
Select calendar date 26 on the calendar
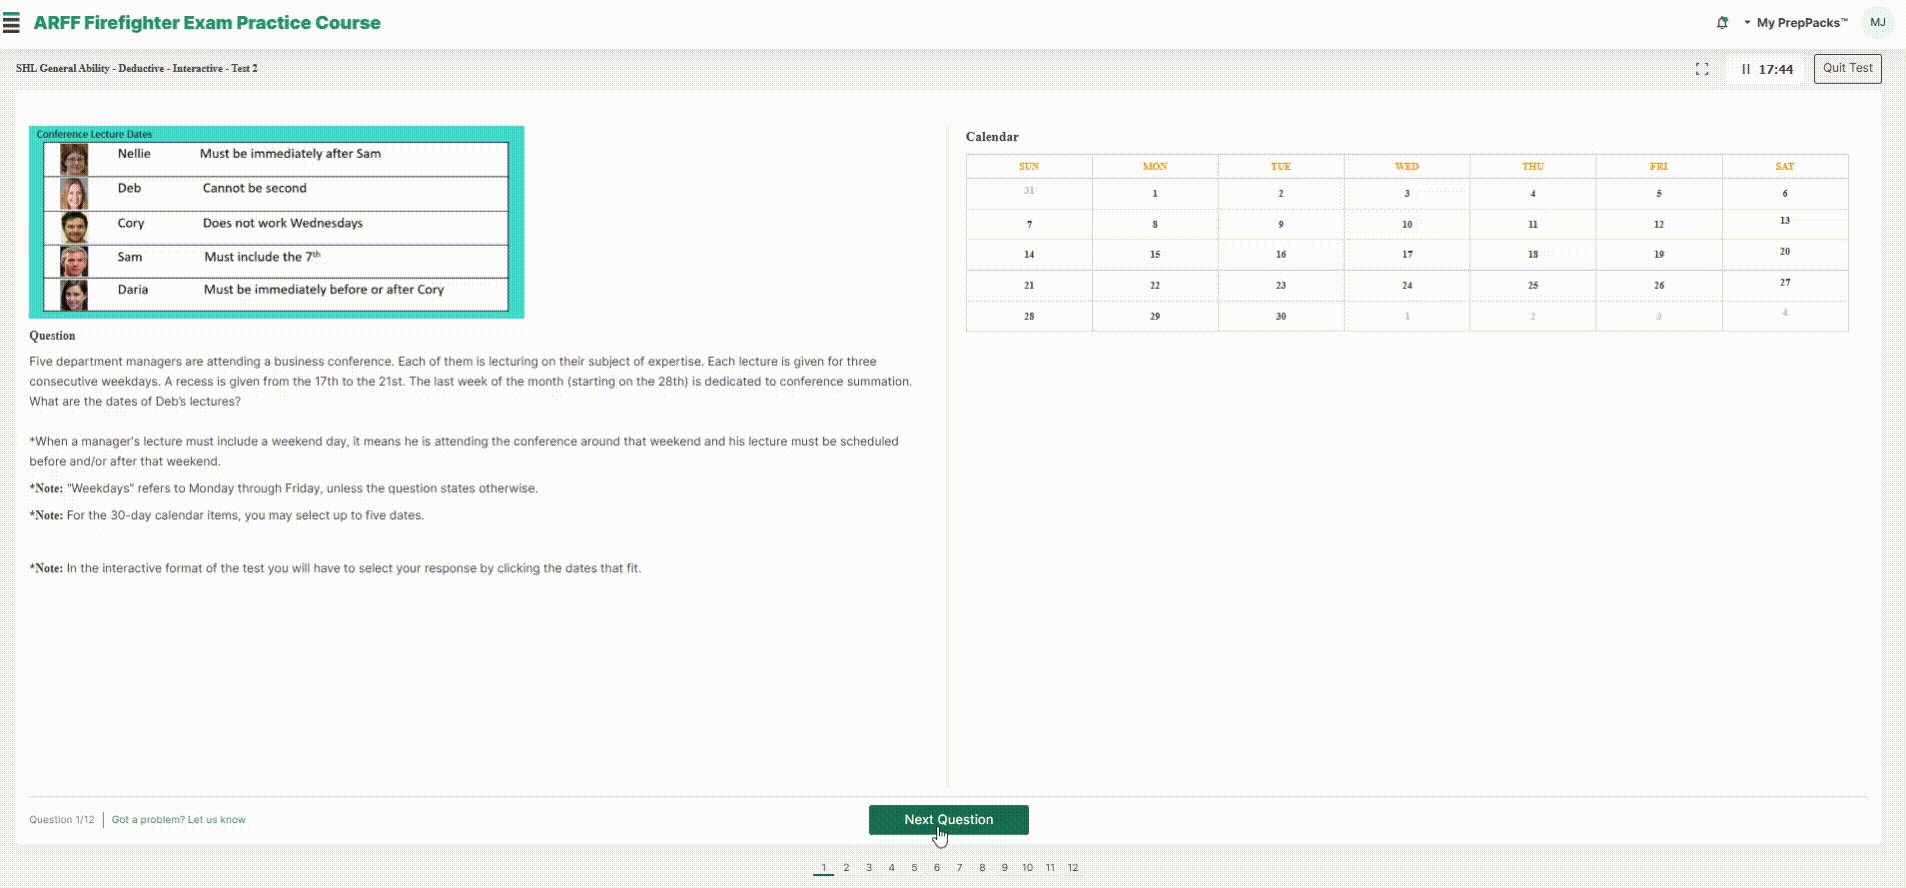pyautogui.click(x=1659, y=286)
